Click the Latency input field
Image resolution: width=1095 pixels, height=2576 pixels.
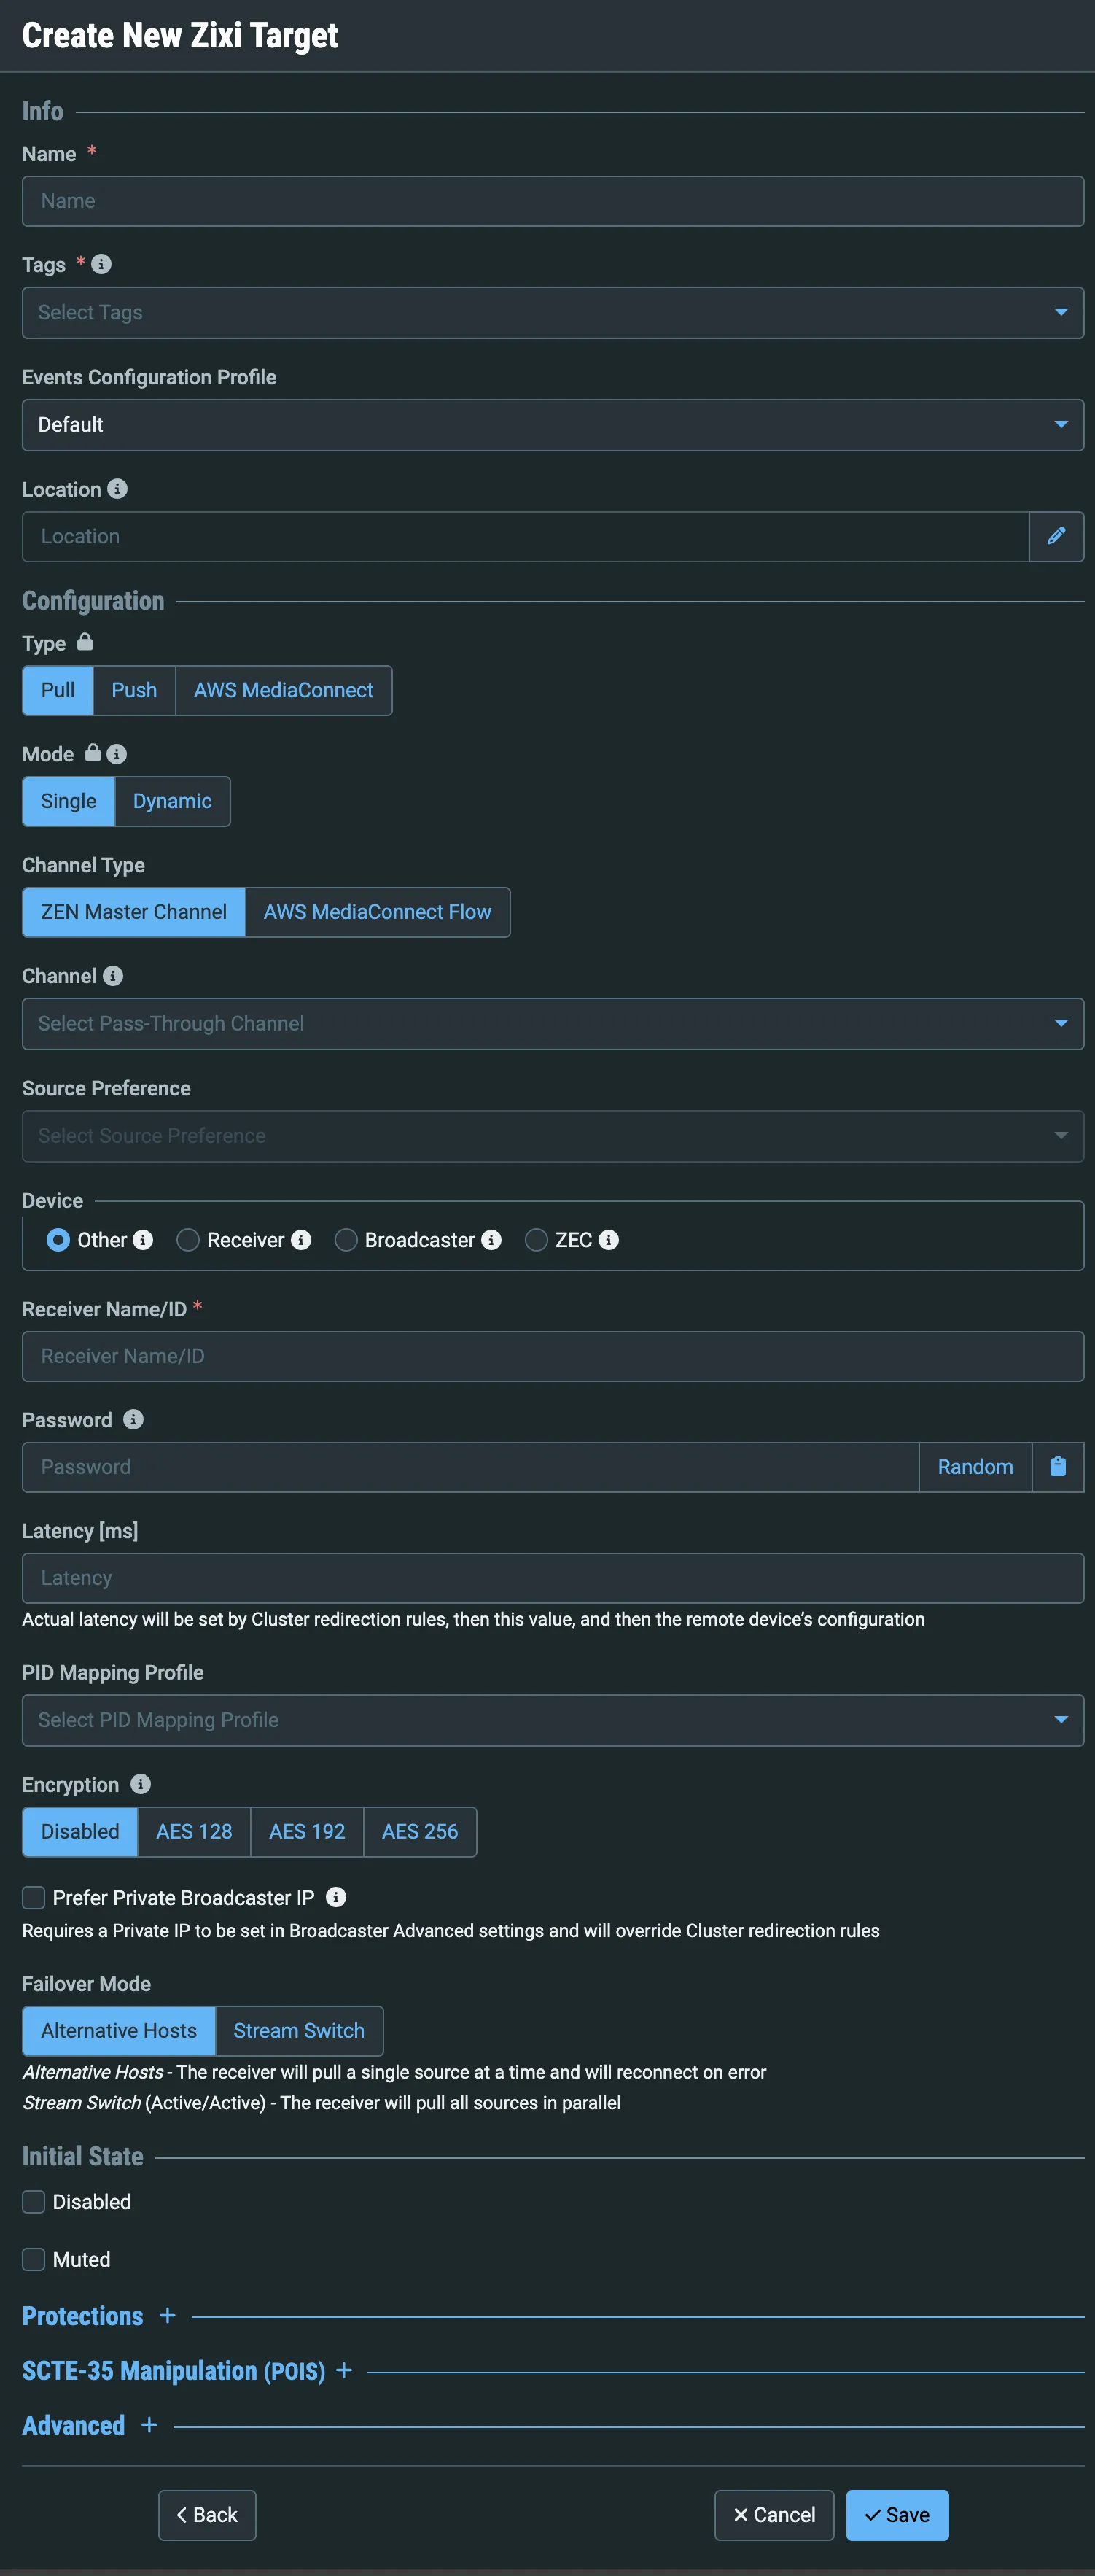click(x=553, y=1578)
